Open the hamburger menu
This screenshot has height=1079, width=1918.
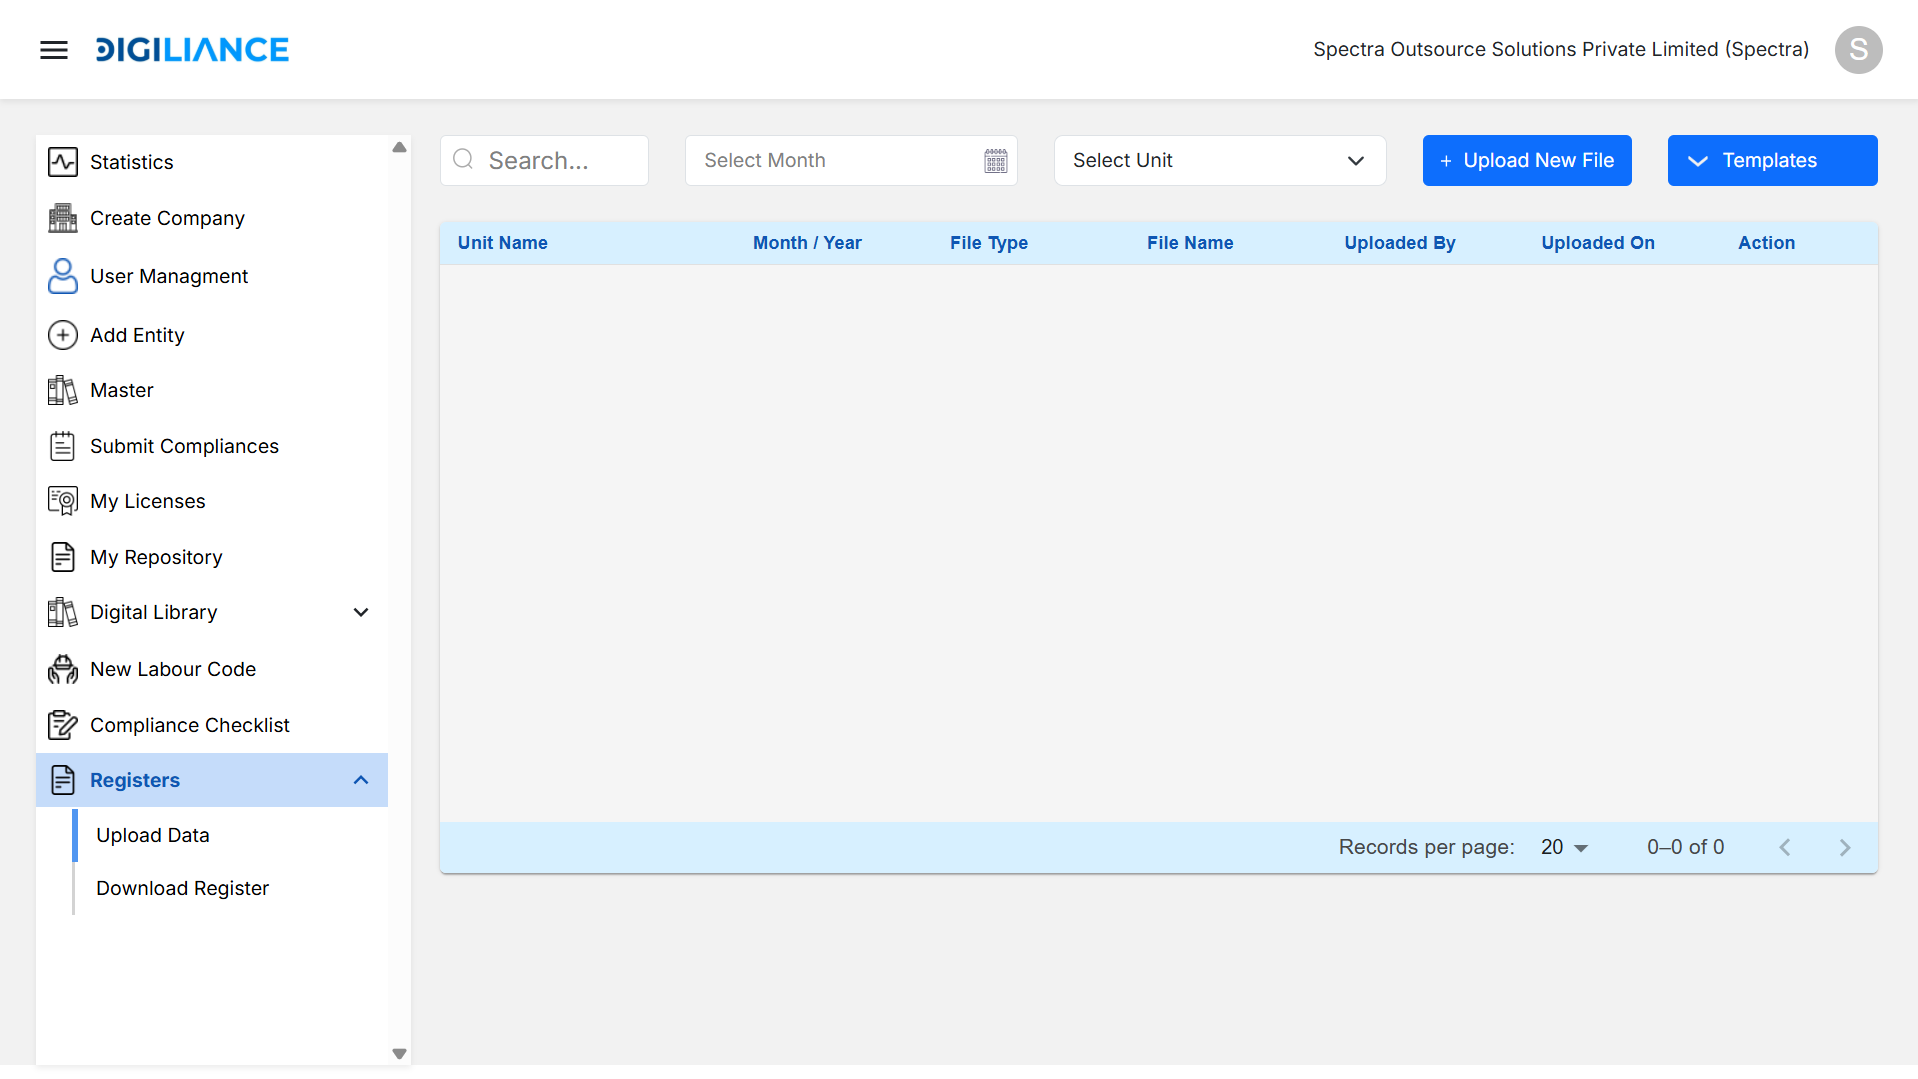53,49
